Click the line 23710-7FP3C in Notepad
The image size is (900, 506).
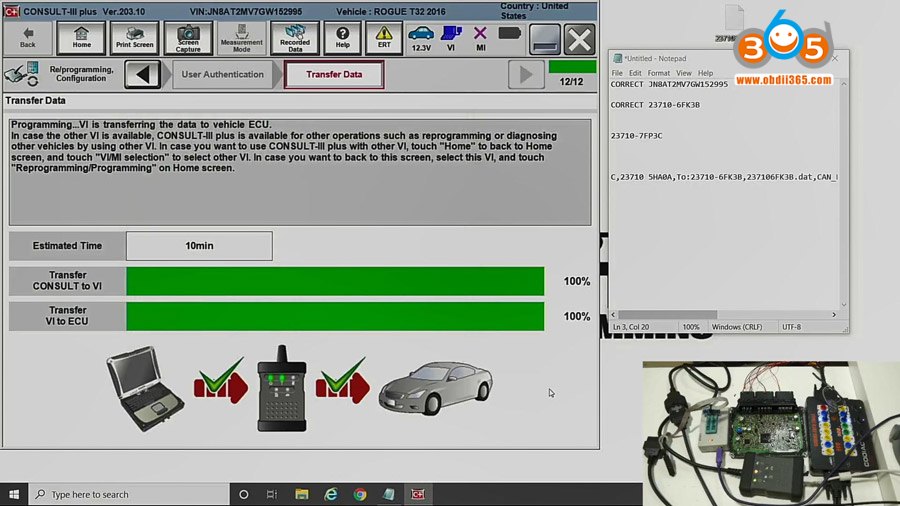(x=637, y=136)
